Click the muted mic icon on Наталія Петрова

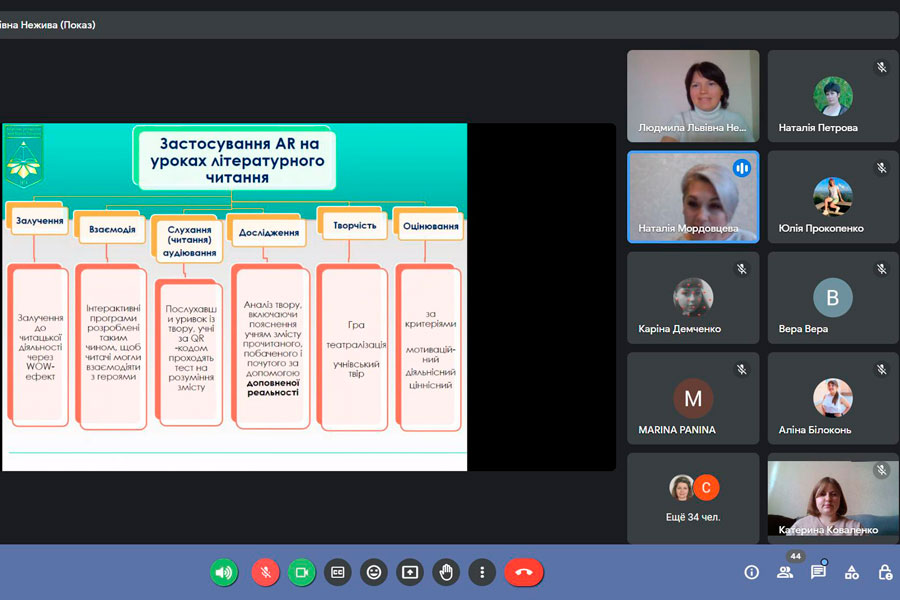click(x=882, y=67)
